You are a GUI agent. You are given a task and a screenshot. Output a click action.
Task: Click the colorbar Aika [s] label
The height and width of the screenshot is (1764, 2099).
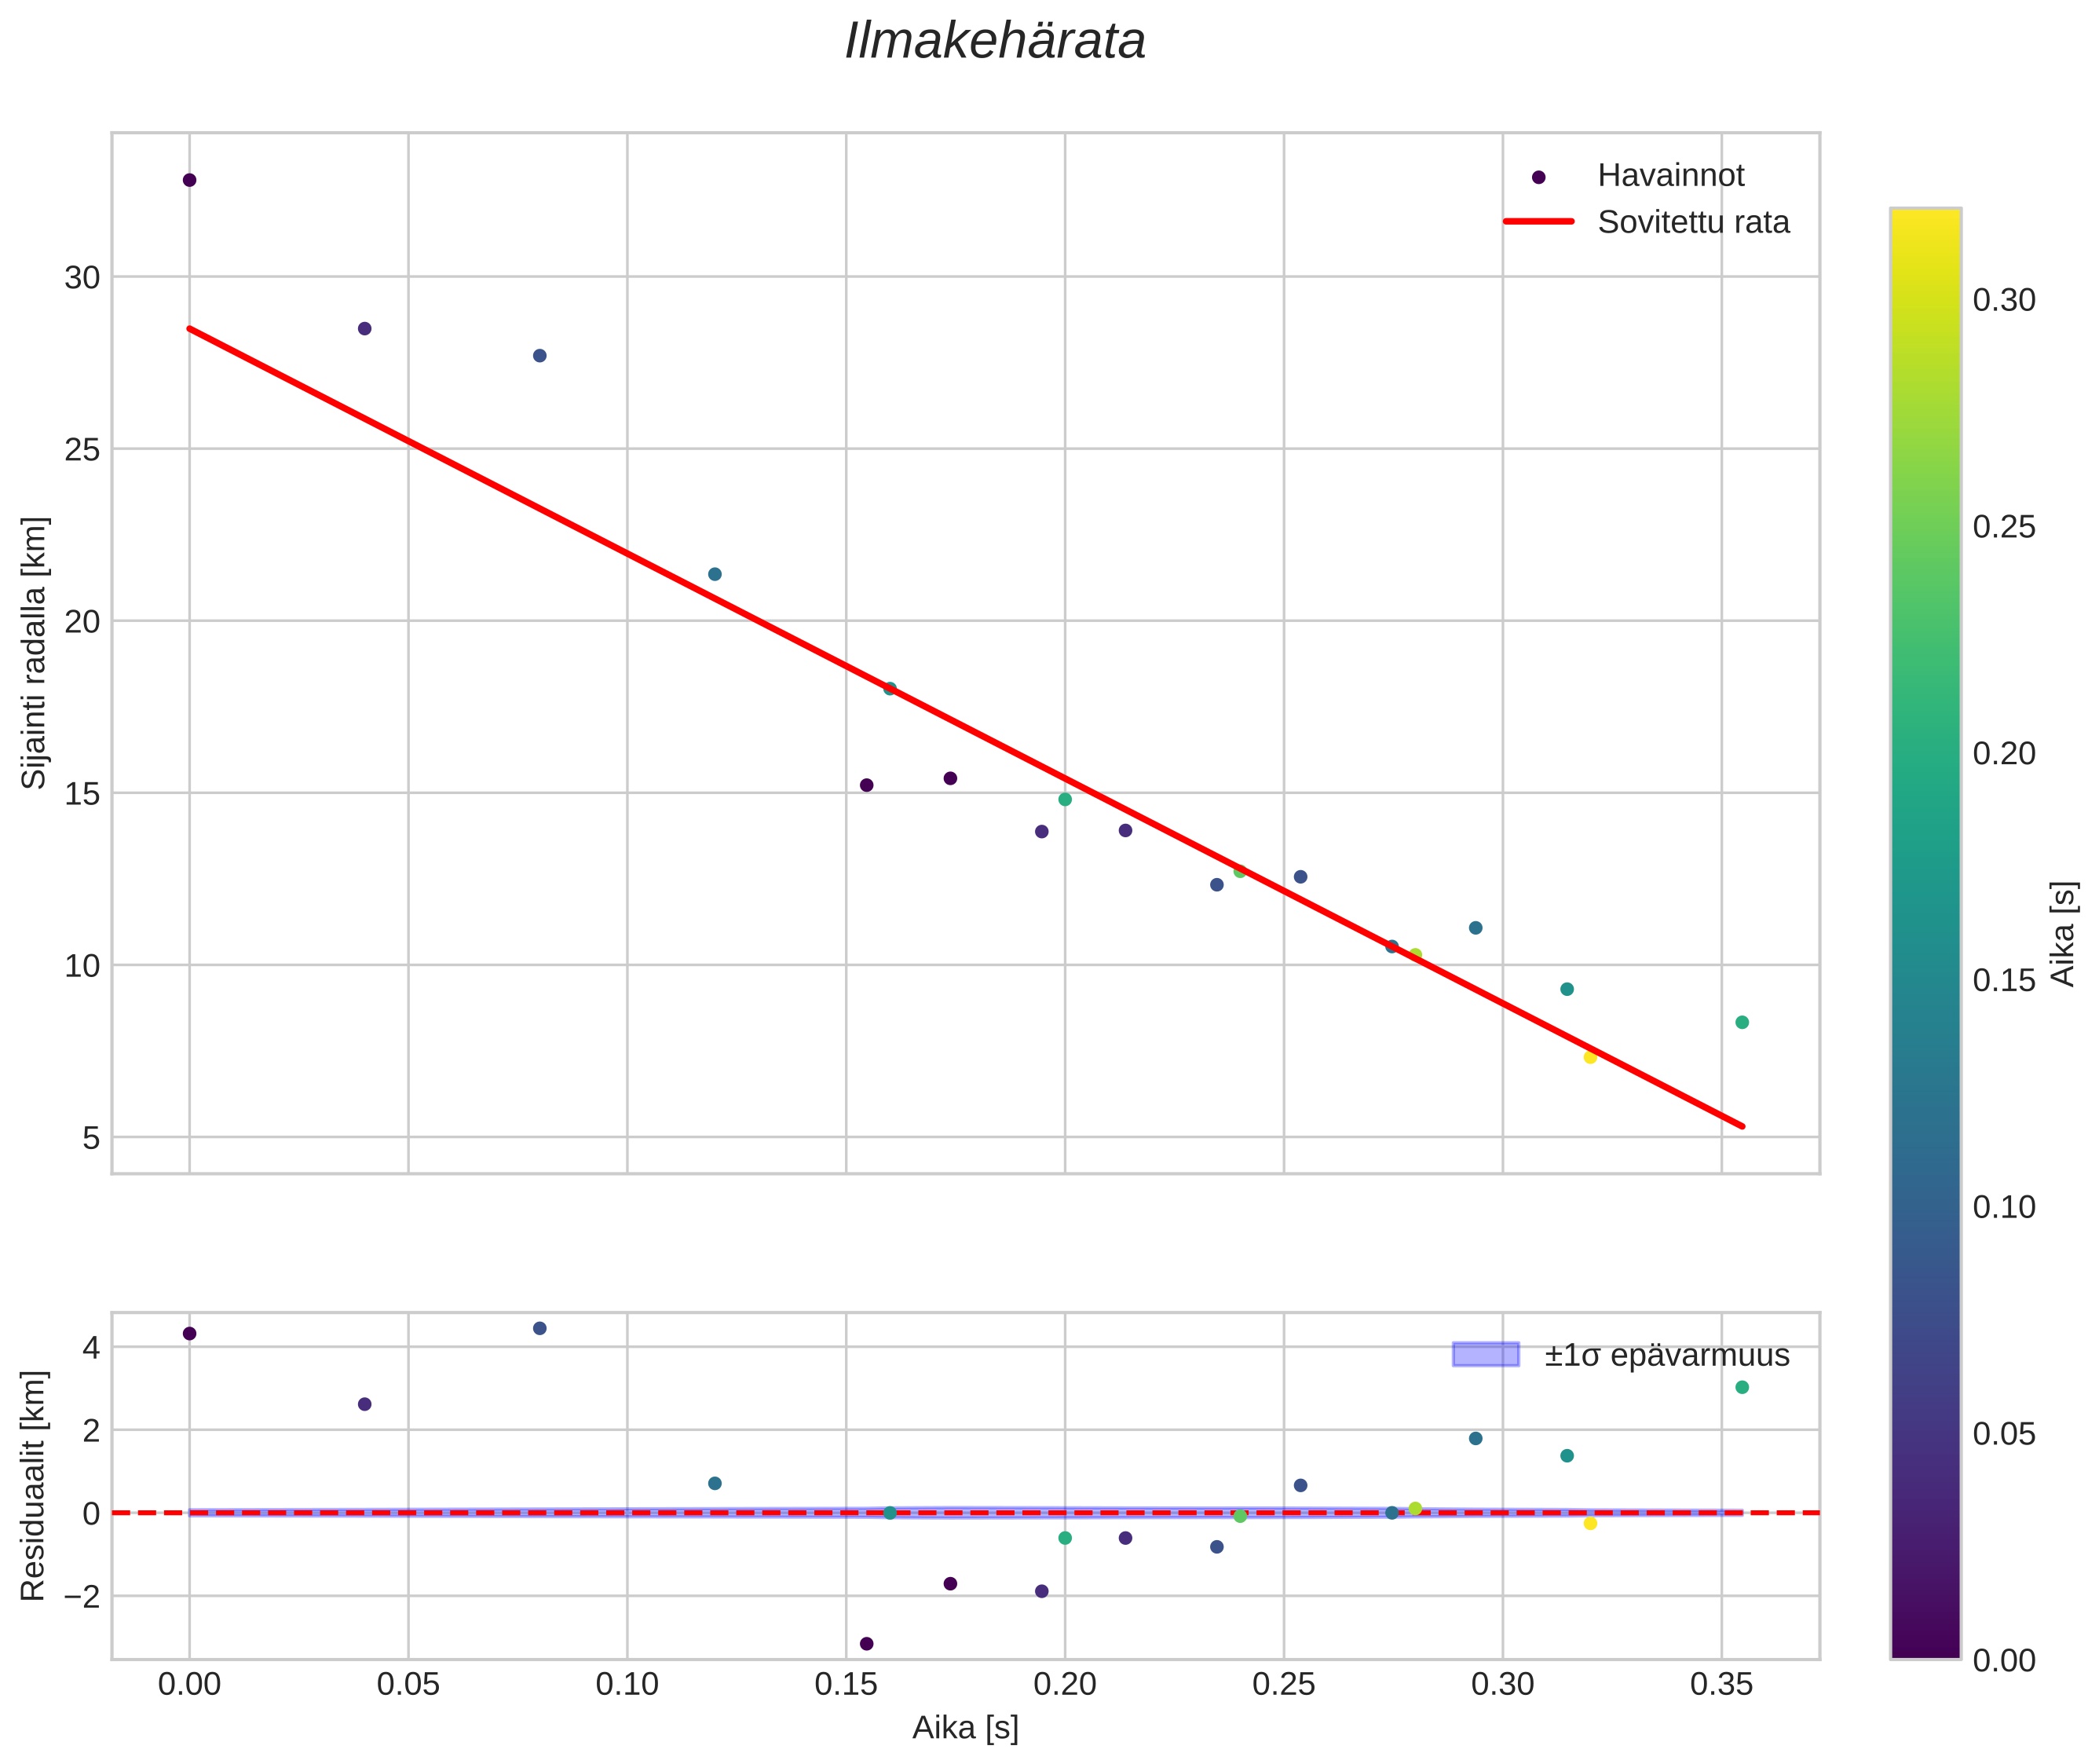point(2064,933)
